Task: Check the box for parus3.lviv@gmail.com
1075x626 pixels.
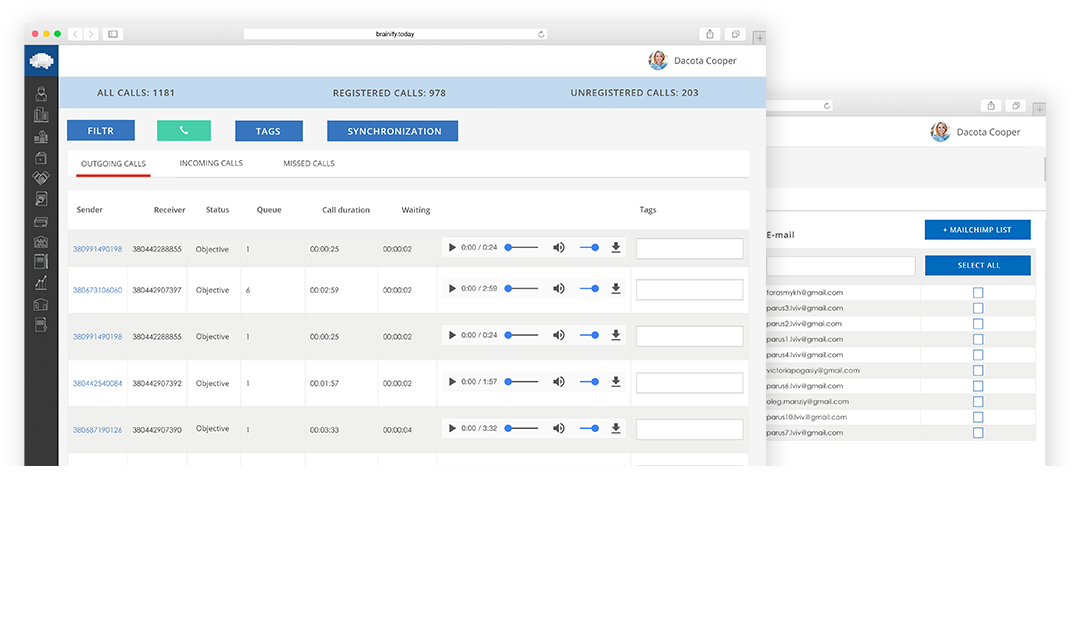Action: point(978,309)
